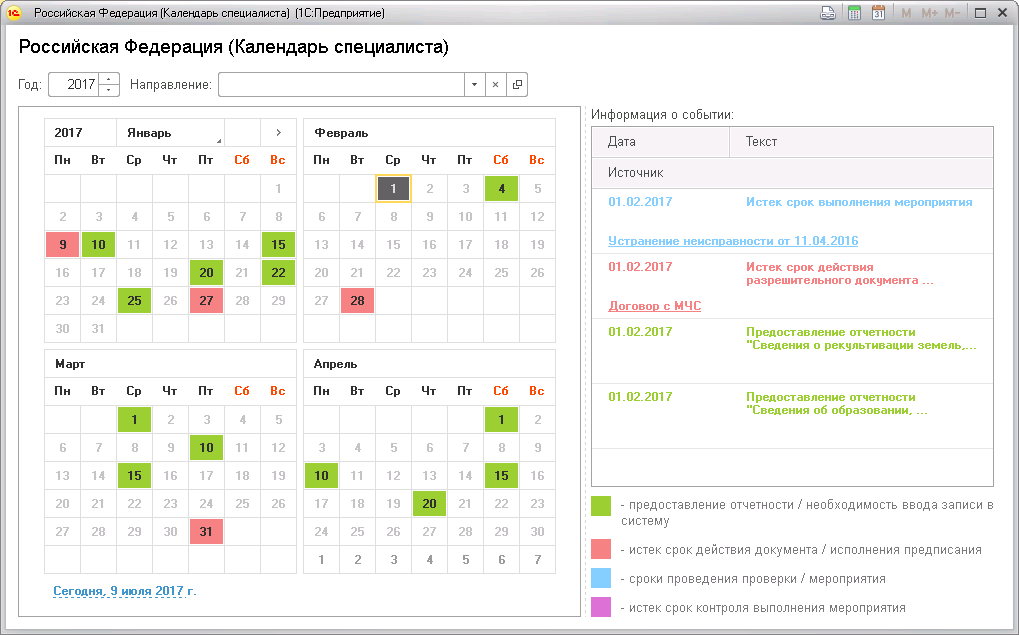Clear the Направление field with X

495,84
